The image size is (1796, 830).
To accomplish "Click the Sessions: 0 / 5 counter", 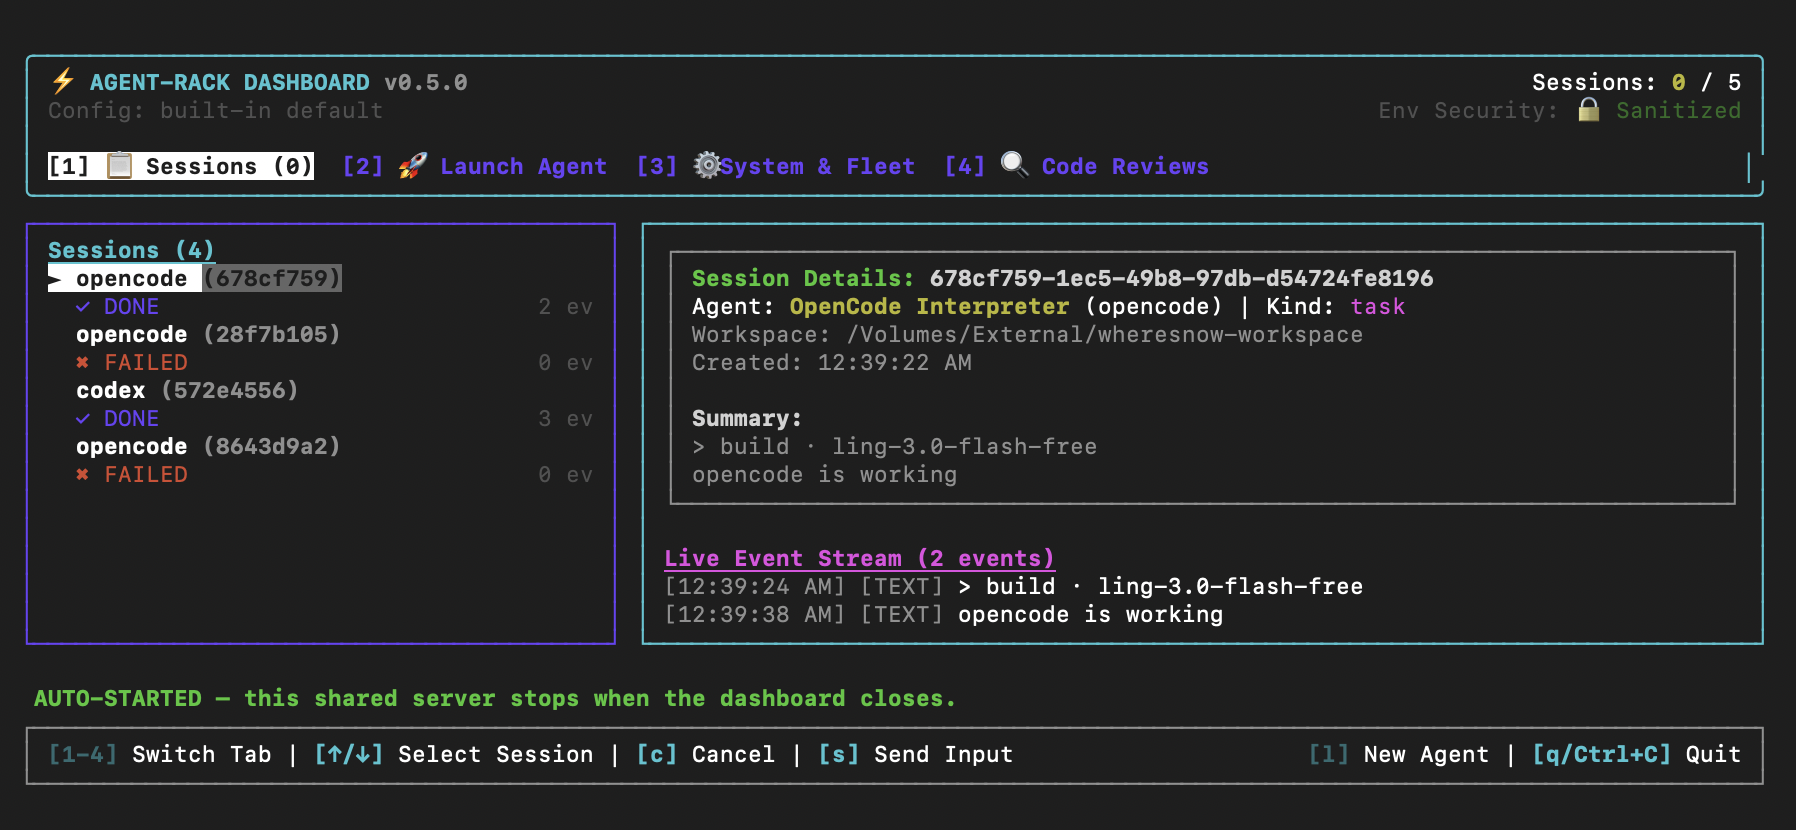I will point(1637,82).
